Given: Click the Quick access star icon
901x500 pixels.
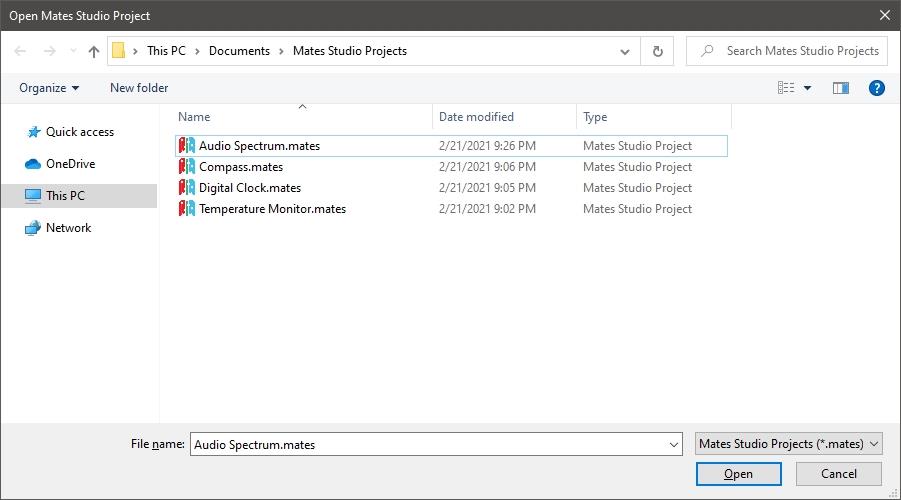Looking at the screenshot, I should tap(33, 132).
